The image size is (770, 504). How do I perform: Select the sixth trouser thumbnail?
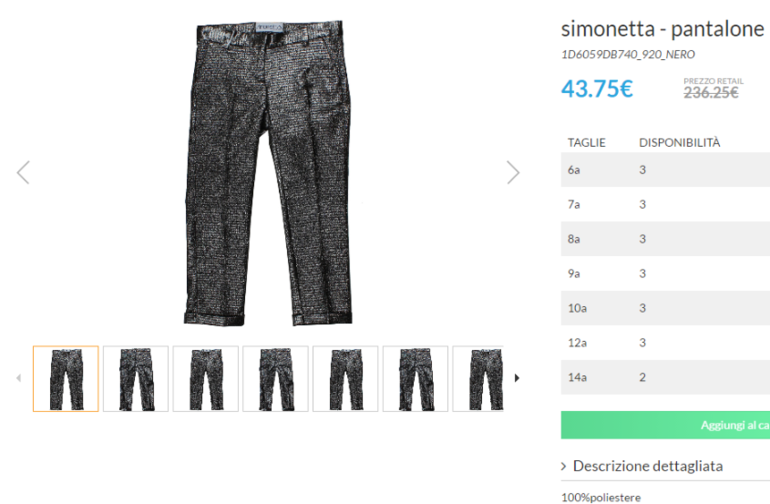click(x=416, y=379)
